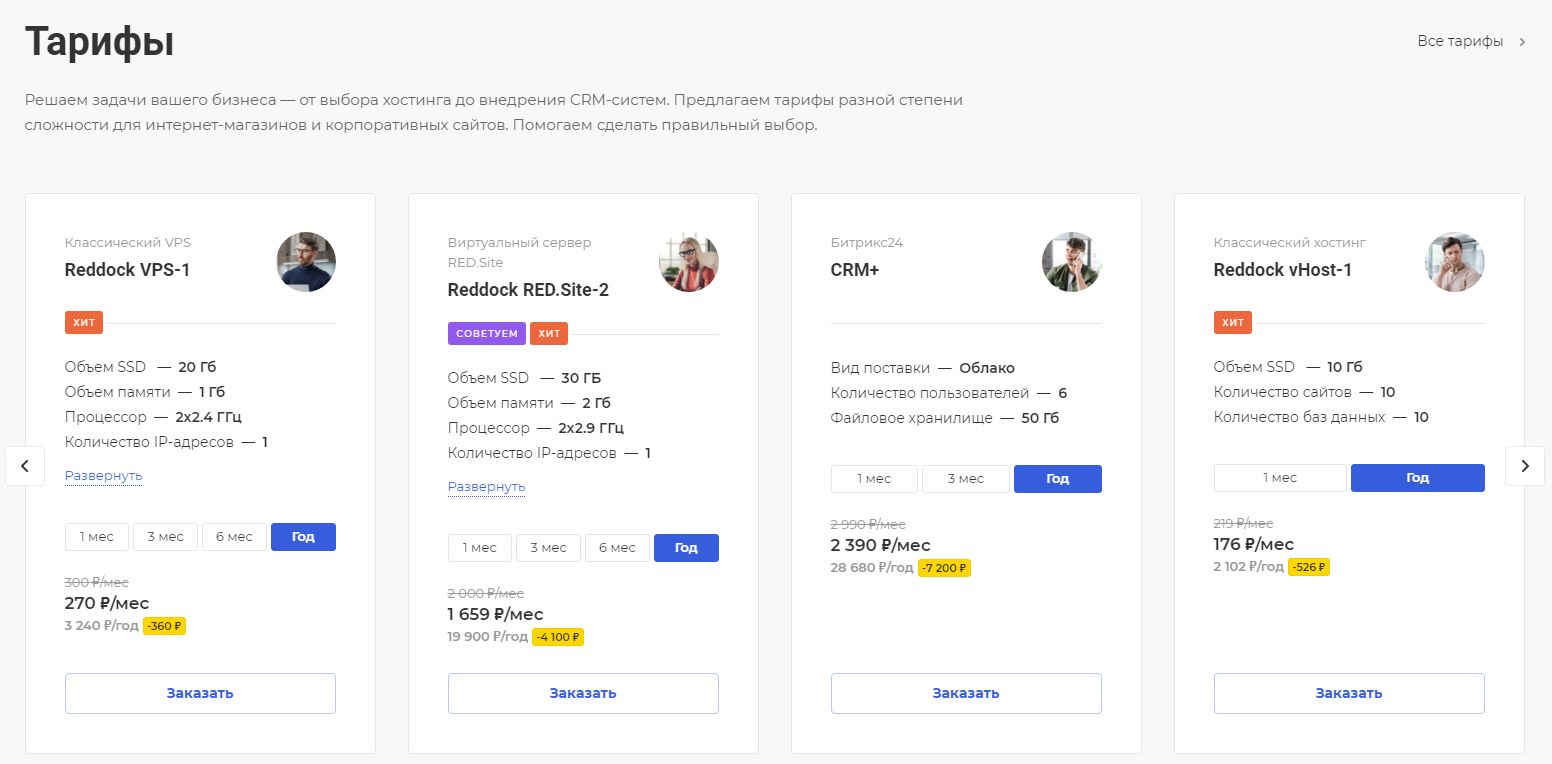Click the Вид поставки — Облако spec line
The width and height of the screenshot is (1552, 764).
pos(923,368)
